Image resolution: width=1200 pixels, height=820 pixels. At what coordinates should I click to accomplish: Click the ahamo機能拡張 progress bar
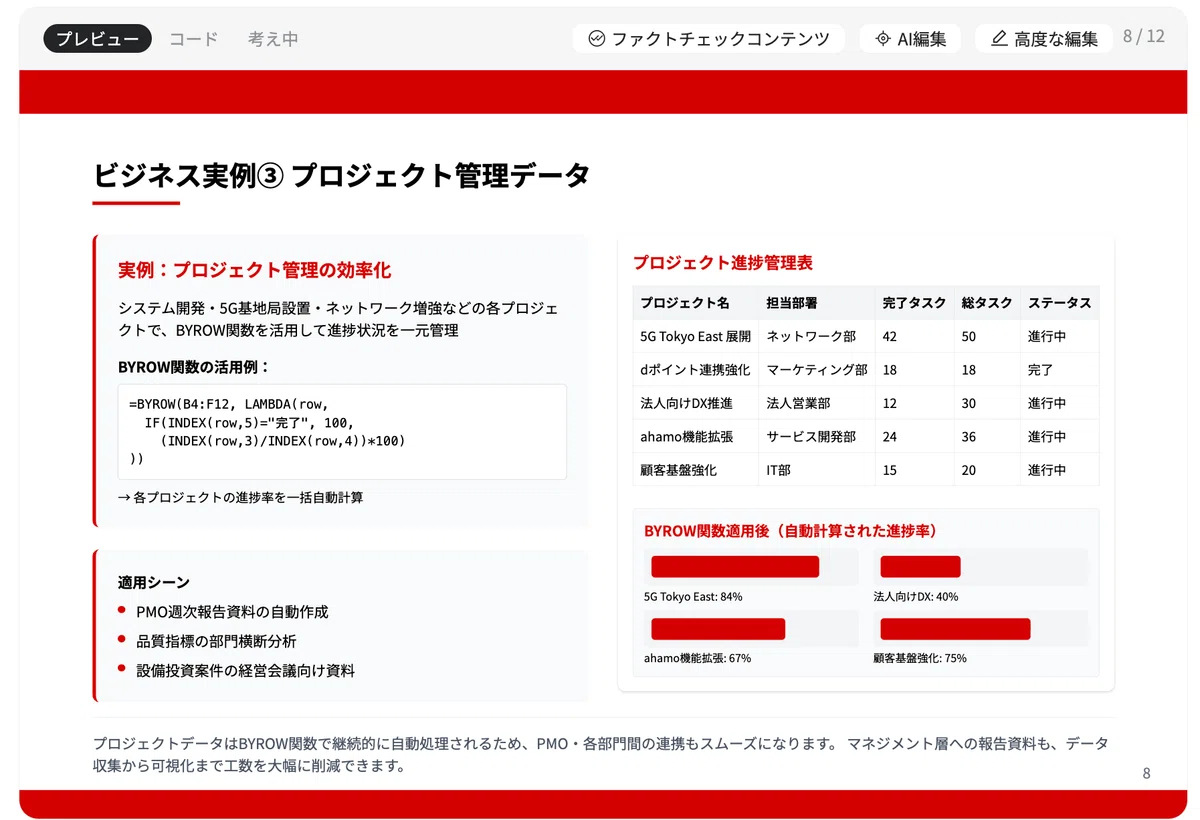point(718,629)
